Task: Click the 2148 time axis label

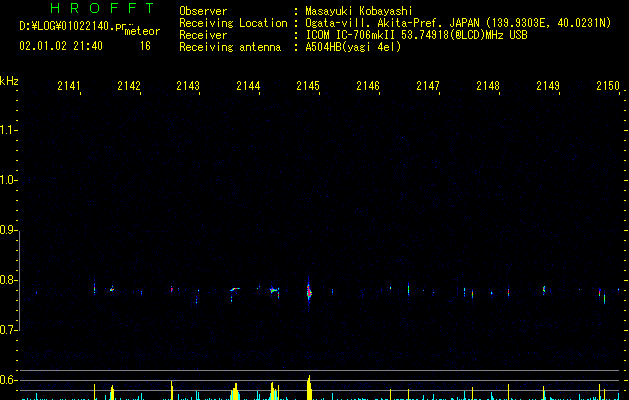Action: tap(488, 85)
